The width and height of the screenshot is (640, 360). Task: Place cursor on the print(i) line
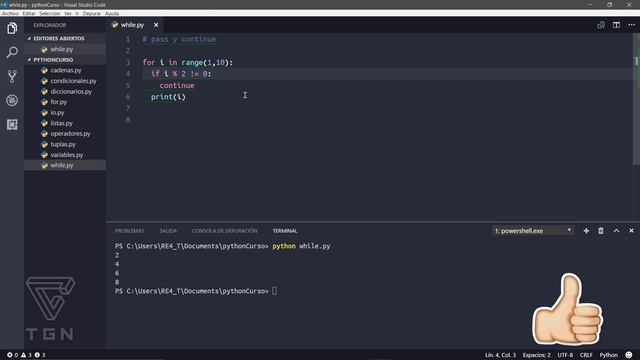pyautogui.click(x=168, y=97)
